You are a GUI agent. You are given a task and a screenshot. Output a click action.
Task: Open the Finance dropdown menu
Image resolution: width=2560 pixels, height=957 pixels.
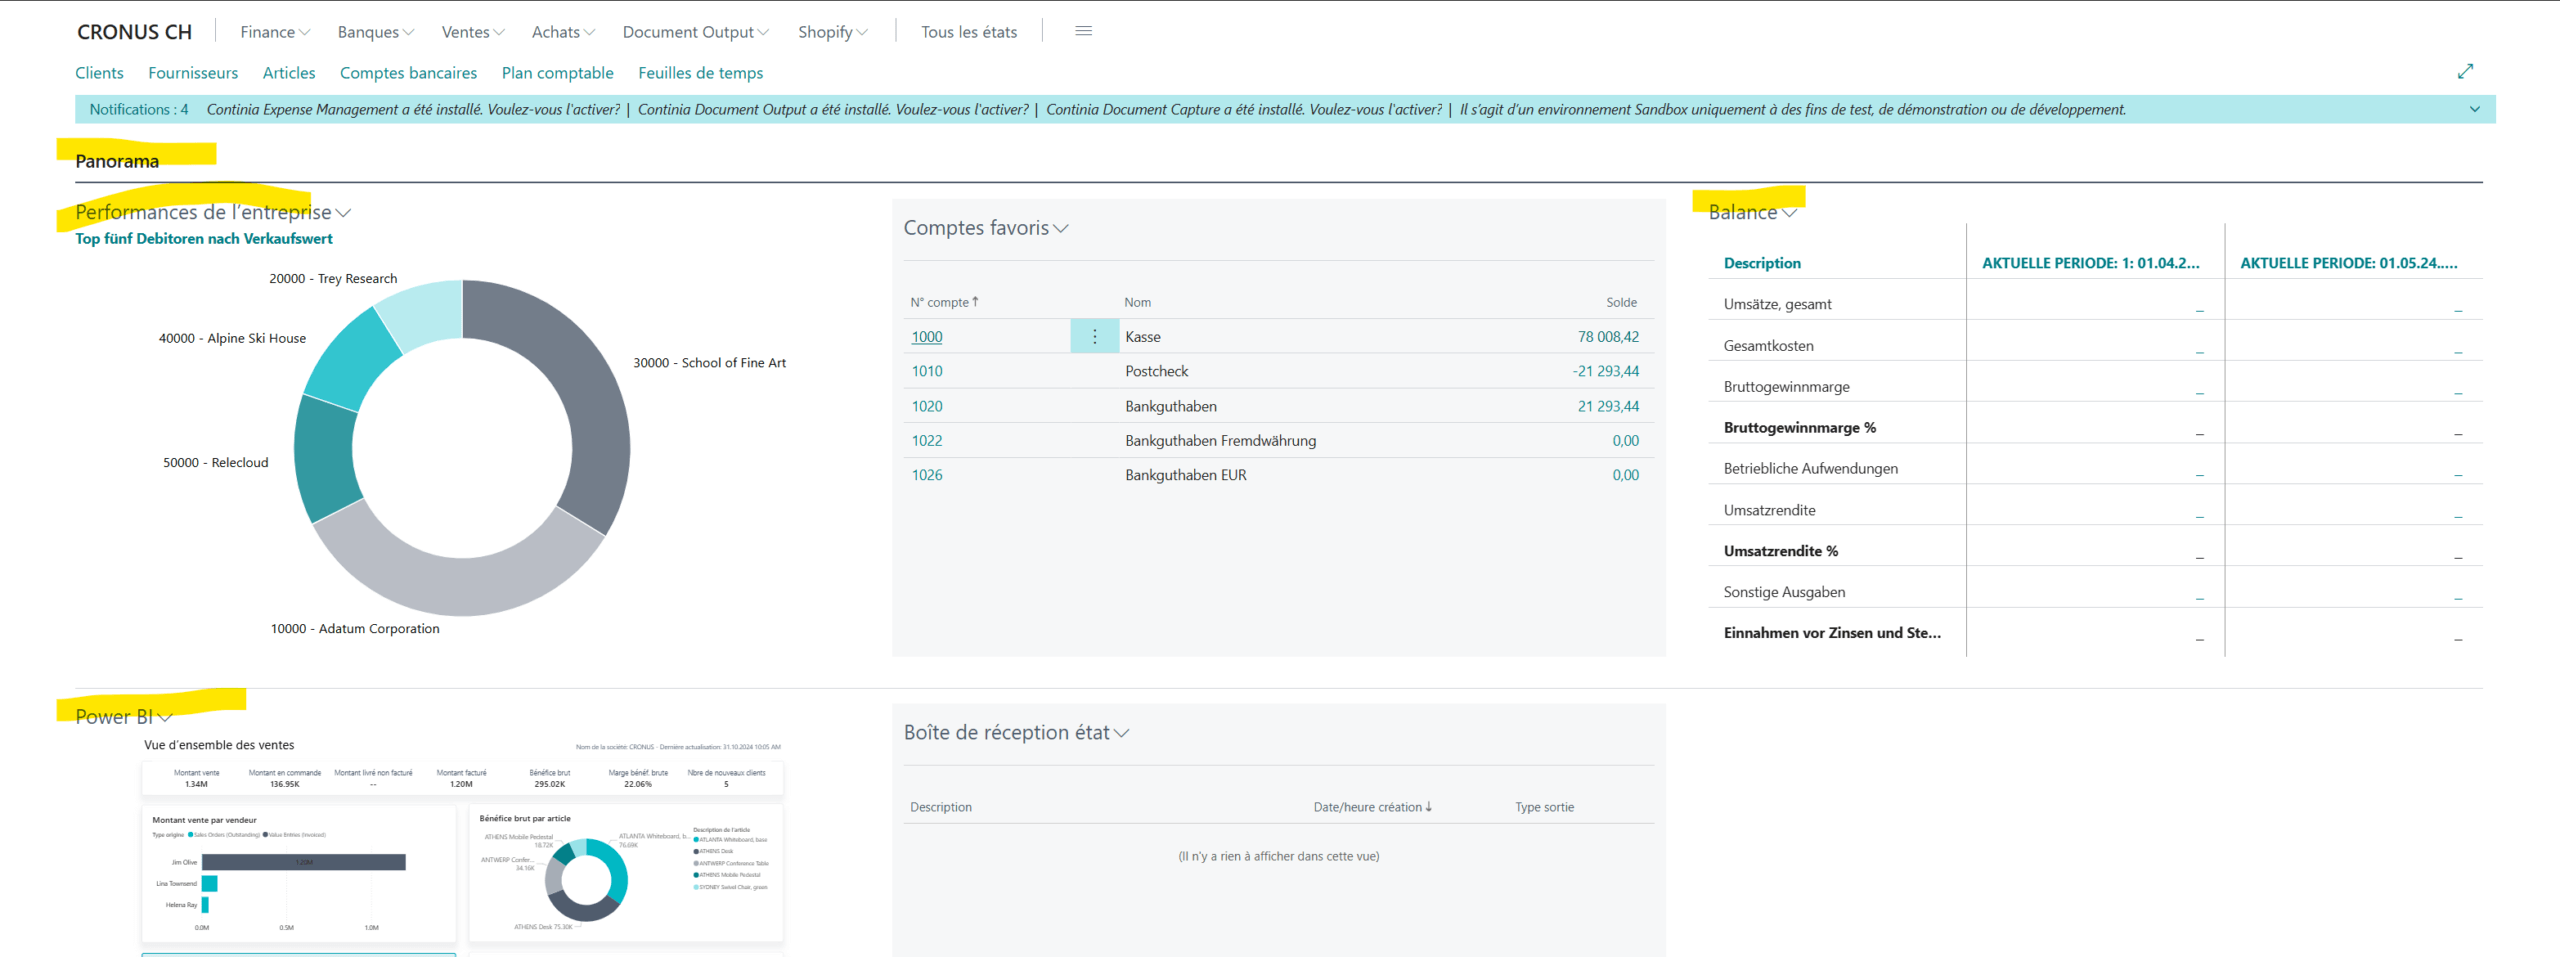coord(274,32)
